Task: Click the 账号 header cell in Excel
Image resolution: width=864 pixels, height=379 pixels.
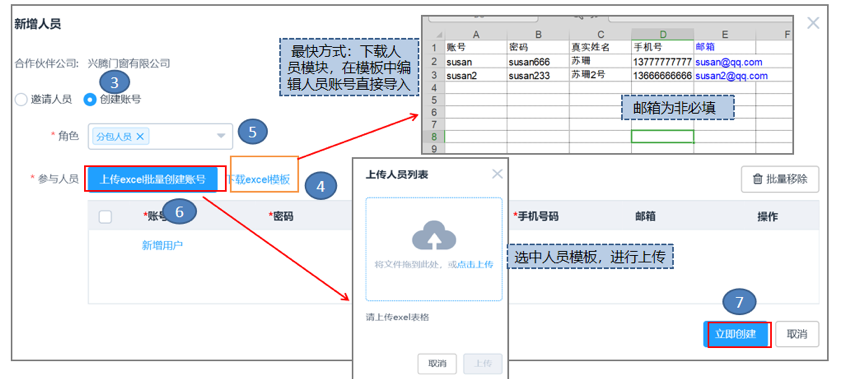Action: [476, 47]
